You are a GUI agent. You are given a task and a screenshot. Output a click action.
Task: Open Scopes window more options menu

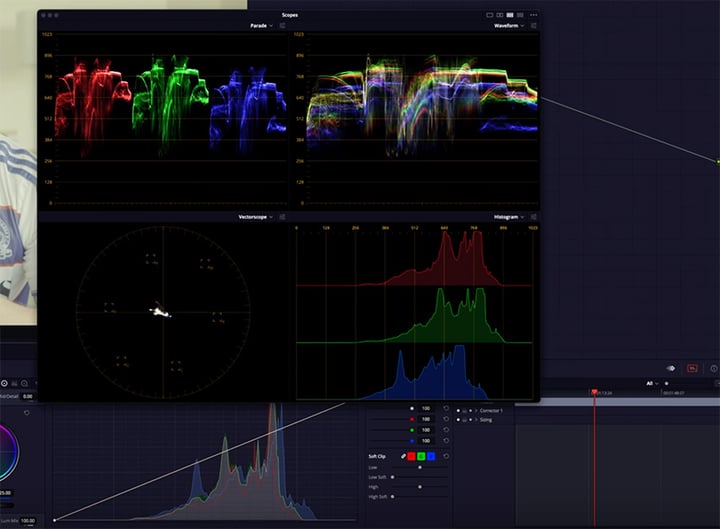point(531,15)
